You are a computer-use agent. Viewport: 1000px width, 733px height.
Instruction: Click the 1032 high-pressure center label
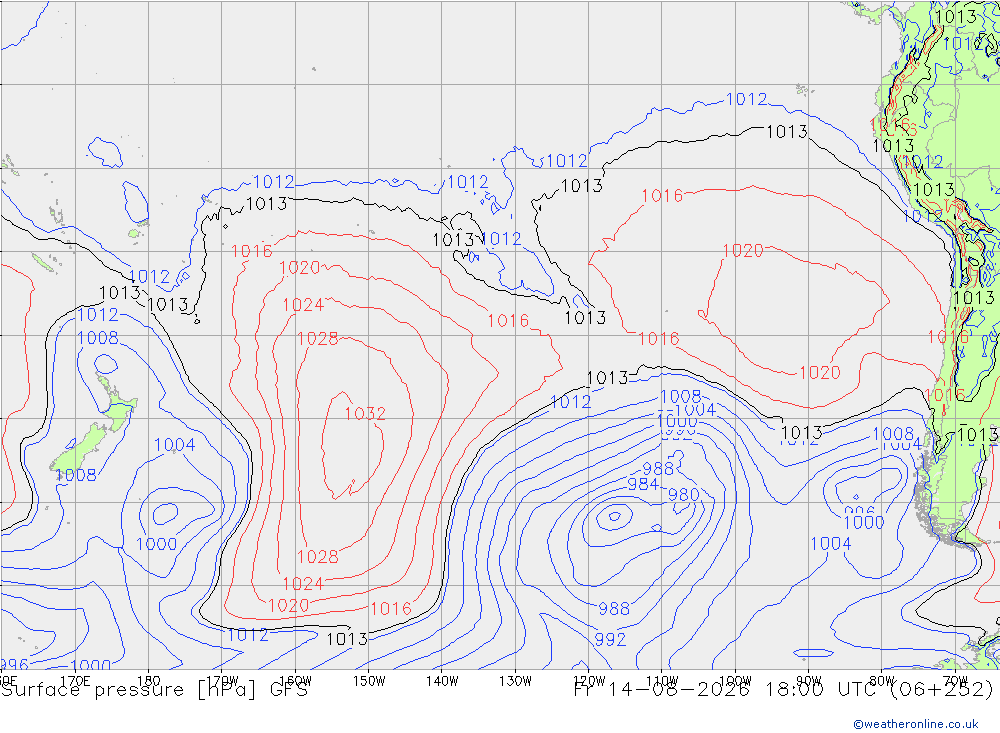click(x=365, y=413)
